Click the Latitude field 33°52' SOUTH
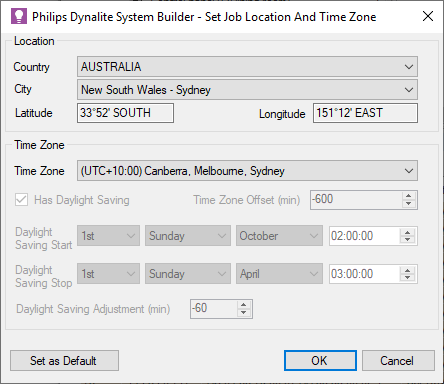The image size is (444, 384). tap(125, 113)
